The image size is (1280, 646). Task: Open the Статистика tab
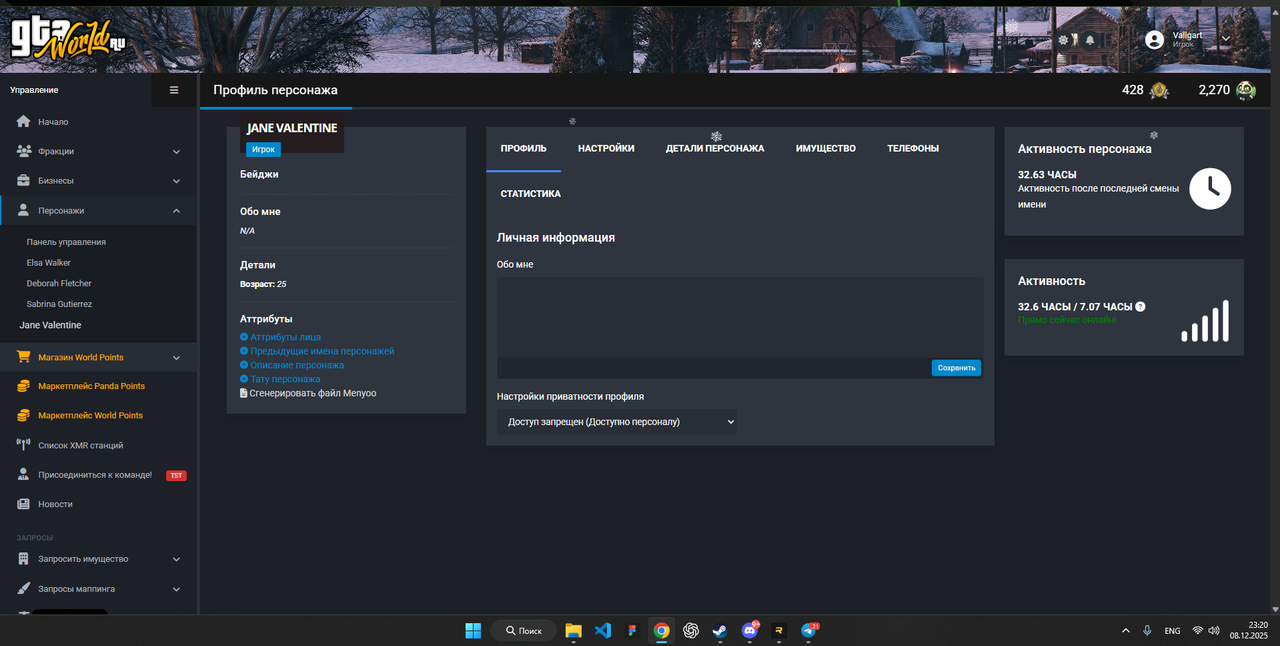pos(531,194)
